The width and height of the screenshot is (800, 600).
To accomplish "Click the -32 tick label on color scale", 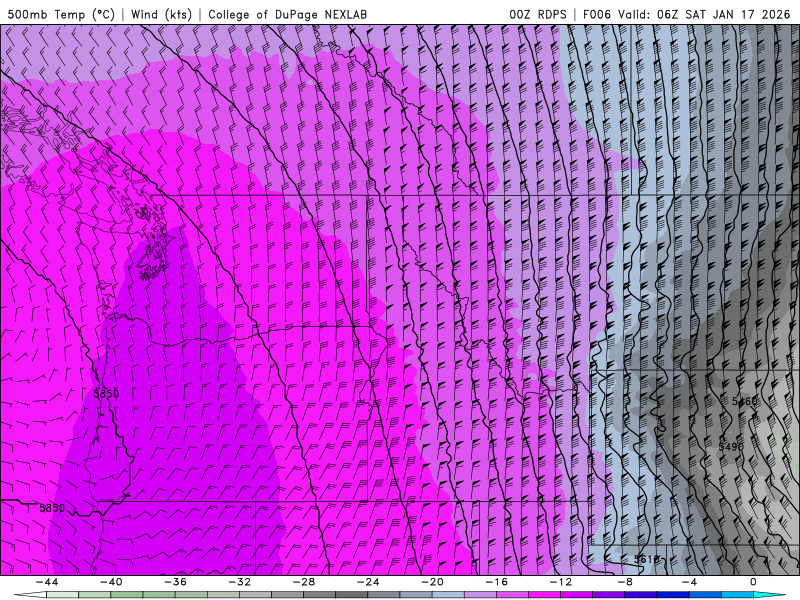I will click(x=240, y=582).
